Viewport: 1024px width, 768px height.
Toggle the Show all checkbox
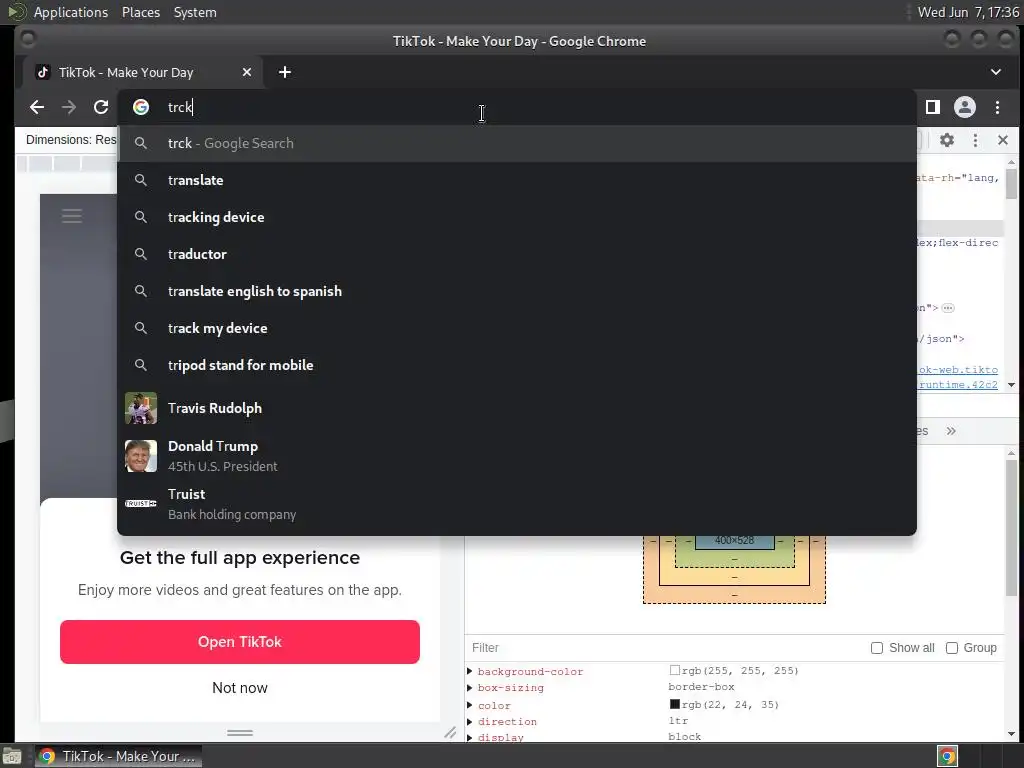[877, 648]
